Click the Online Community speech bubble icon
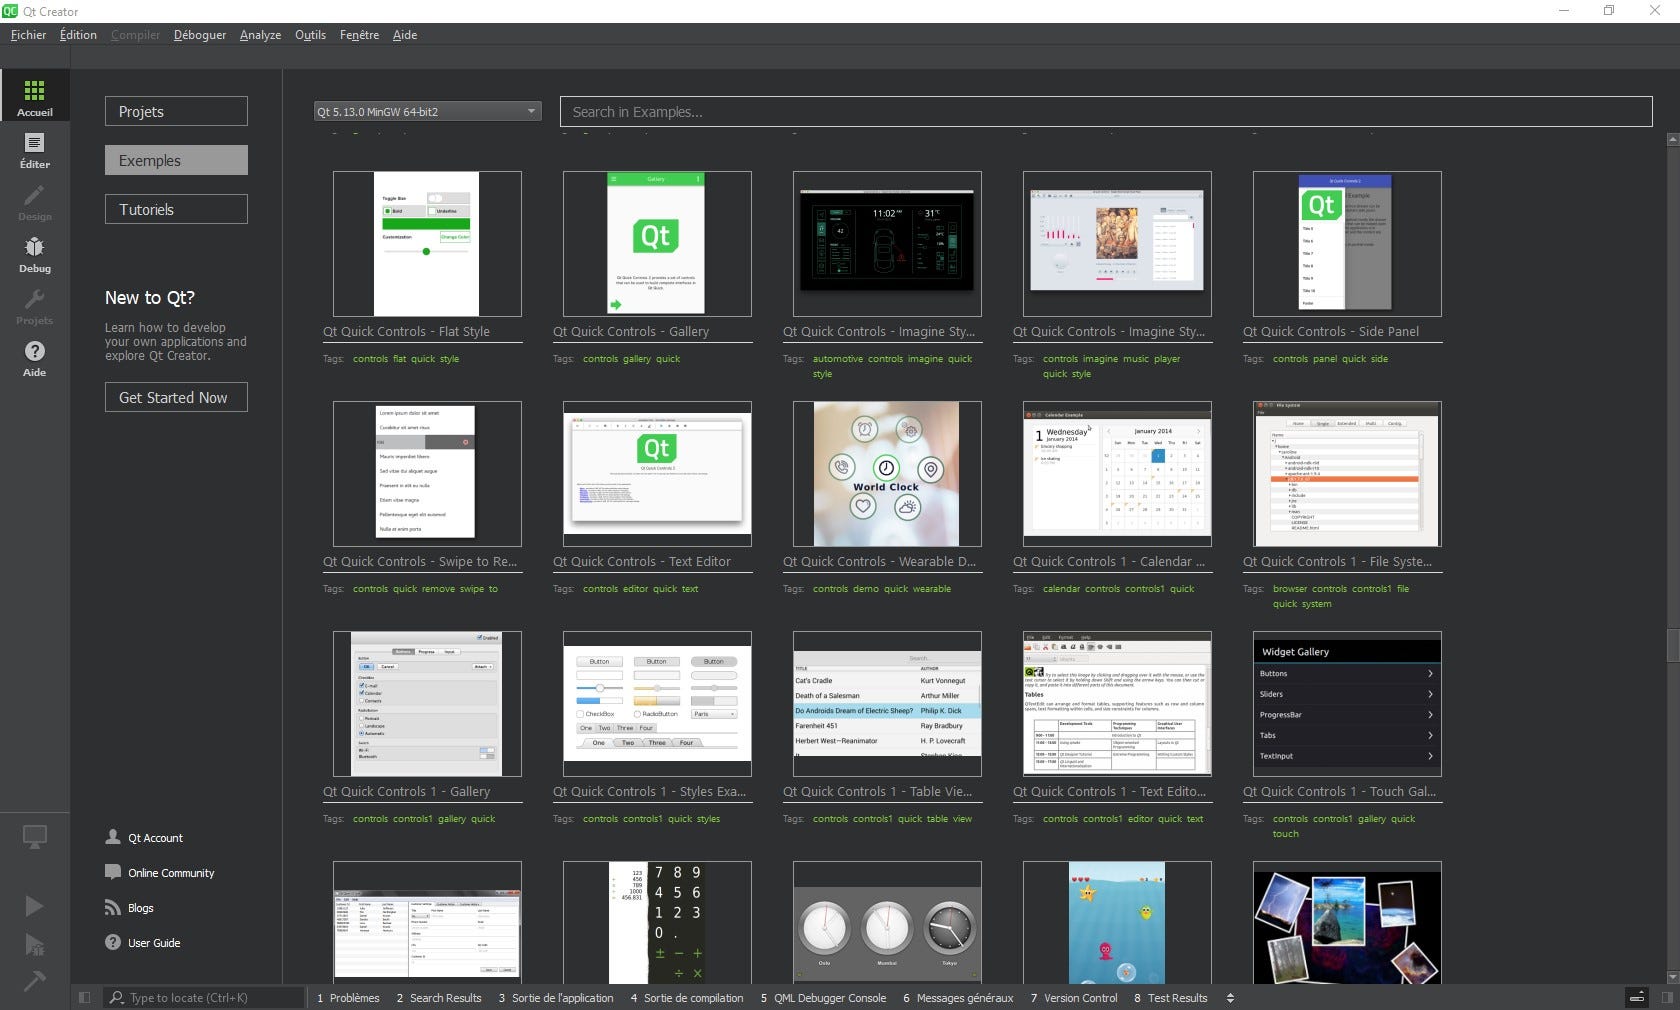This screenshot has width=1680, height=1010. 113,872
